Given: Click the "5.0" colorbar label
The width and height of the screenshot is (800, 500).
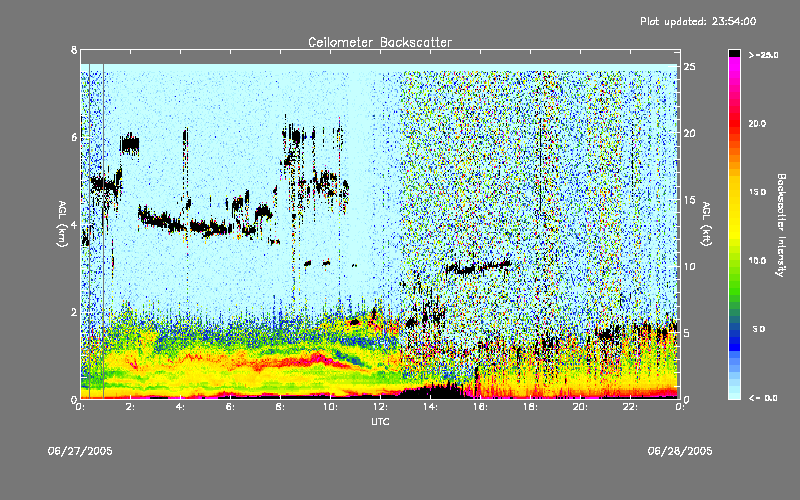Looking at the screenshot, I should pyautogui.click(x=759, y=329).
